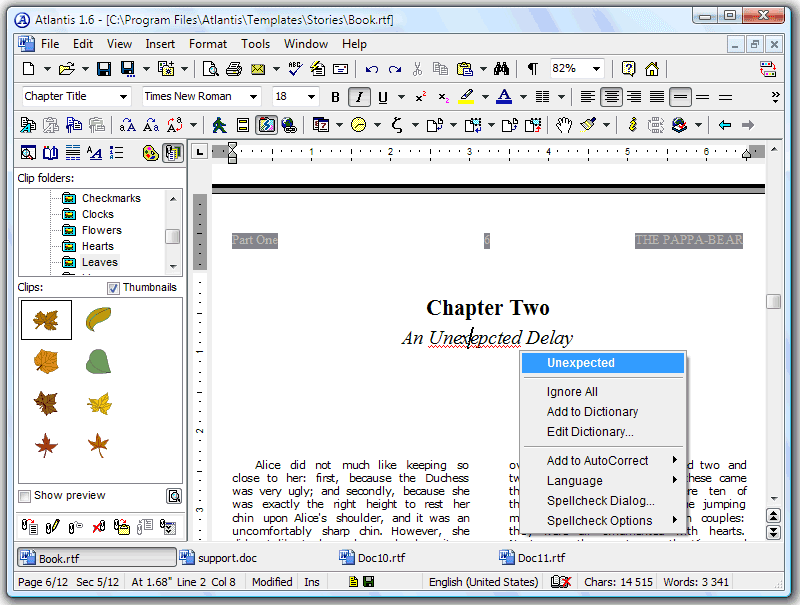This screenshot has height=605, width=800.
Task: Open Print Preview from the toolbar
Action: tap(210, 68)
